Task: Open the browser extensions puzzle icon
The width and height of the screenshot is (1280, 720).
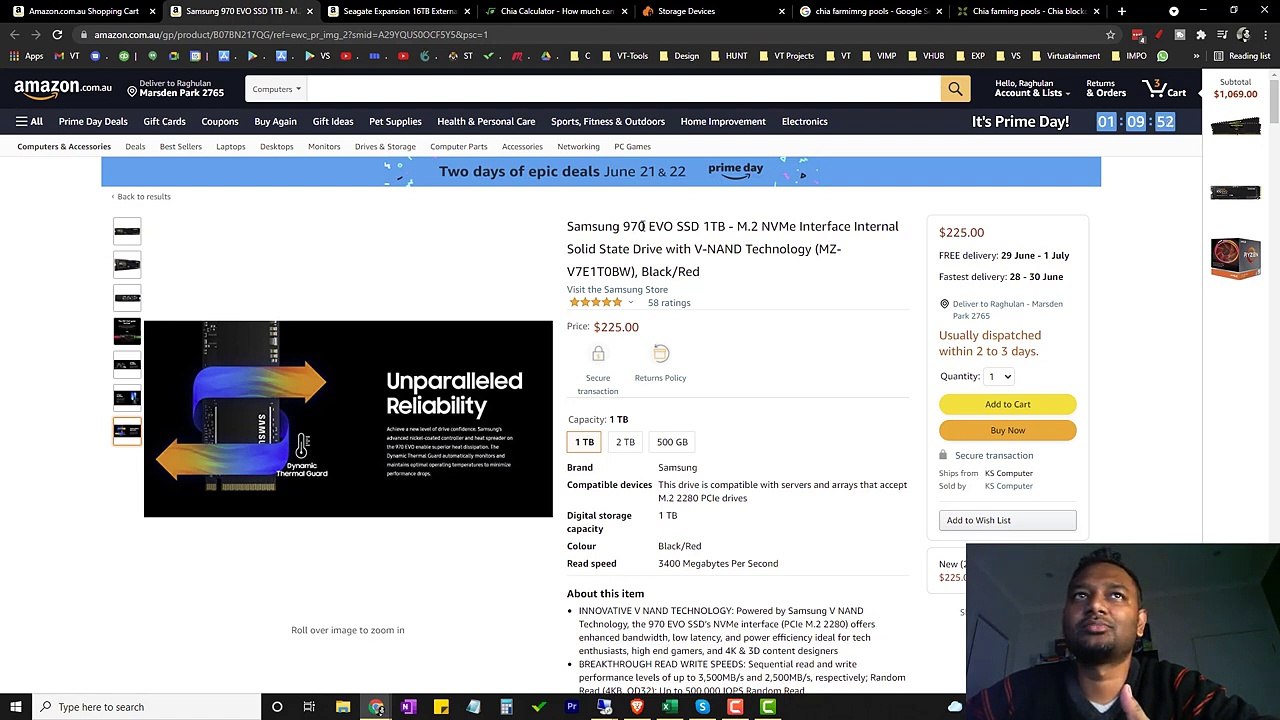Action: (1201, 34)
